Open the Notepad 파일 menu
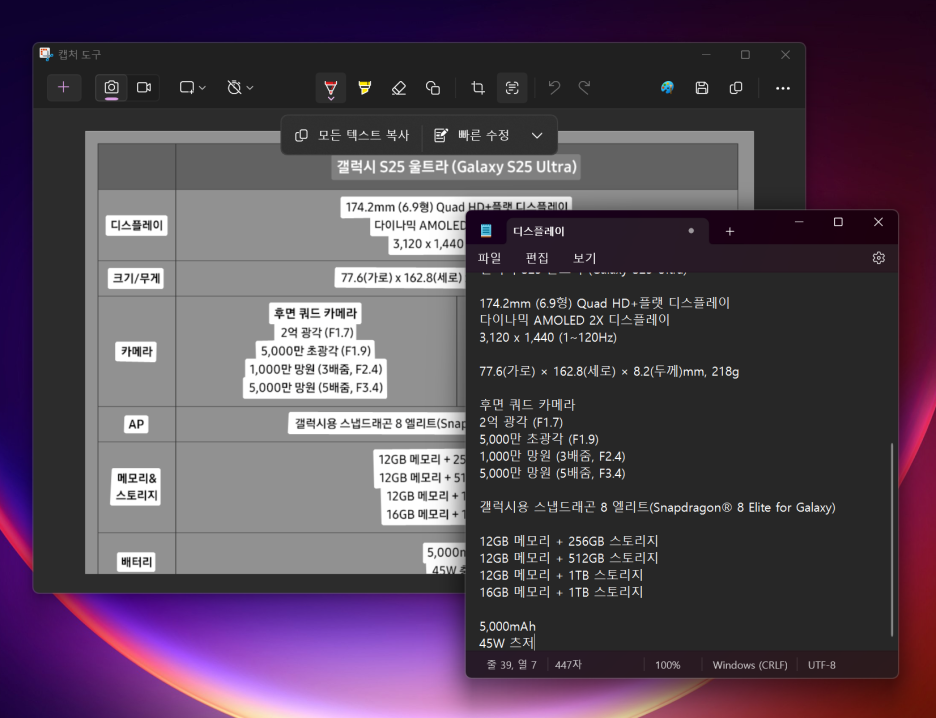The height and width of the screenshot is (718, 936). 489,258
